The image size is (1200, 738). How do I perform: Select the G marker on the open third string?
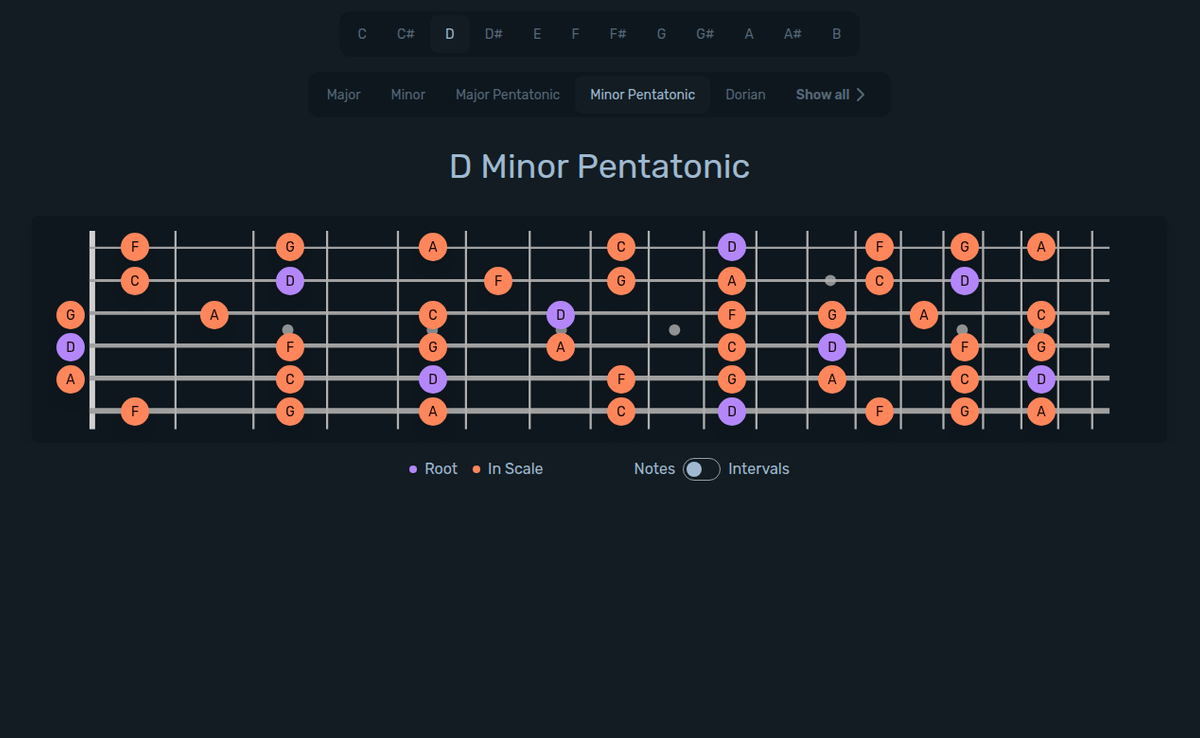point(70,314)
